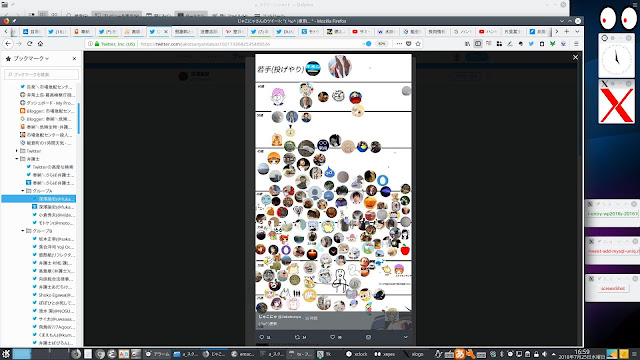Open the xclock taskbar entry
Image resolution: width=640 pixels, height=360 pixels.
tap(357, 354)
